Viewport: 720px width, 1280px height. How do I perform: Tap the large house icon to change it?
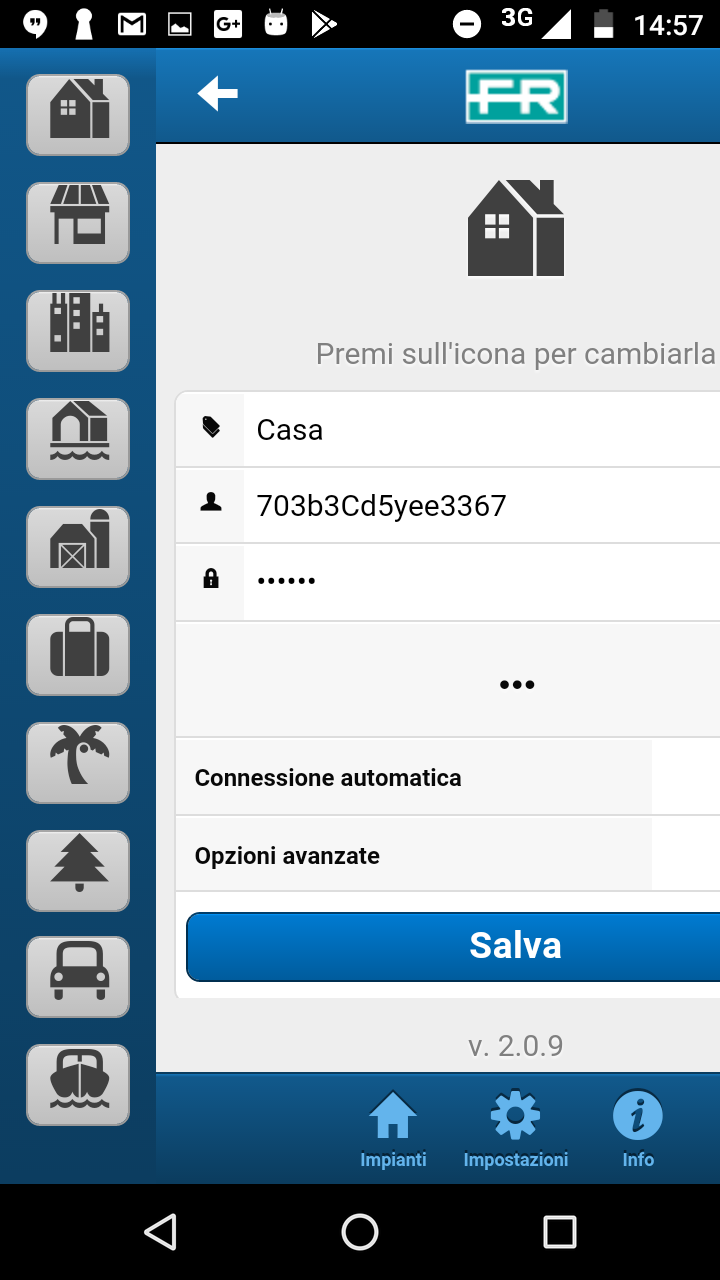pyautogui.click(x=516, y=228)
